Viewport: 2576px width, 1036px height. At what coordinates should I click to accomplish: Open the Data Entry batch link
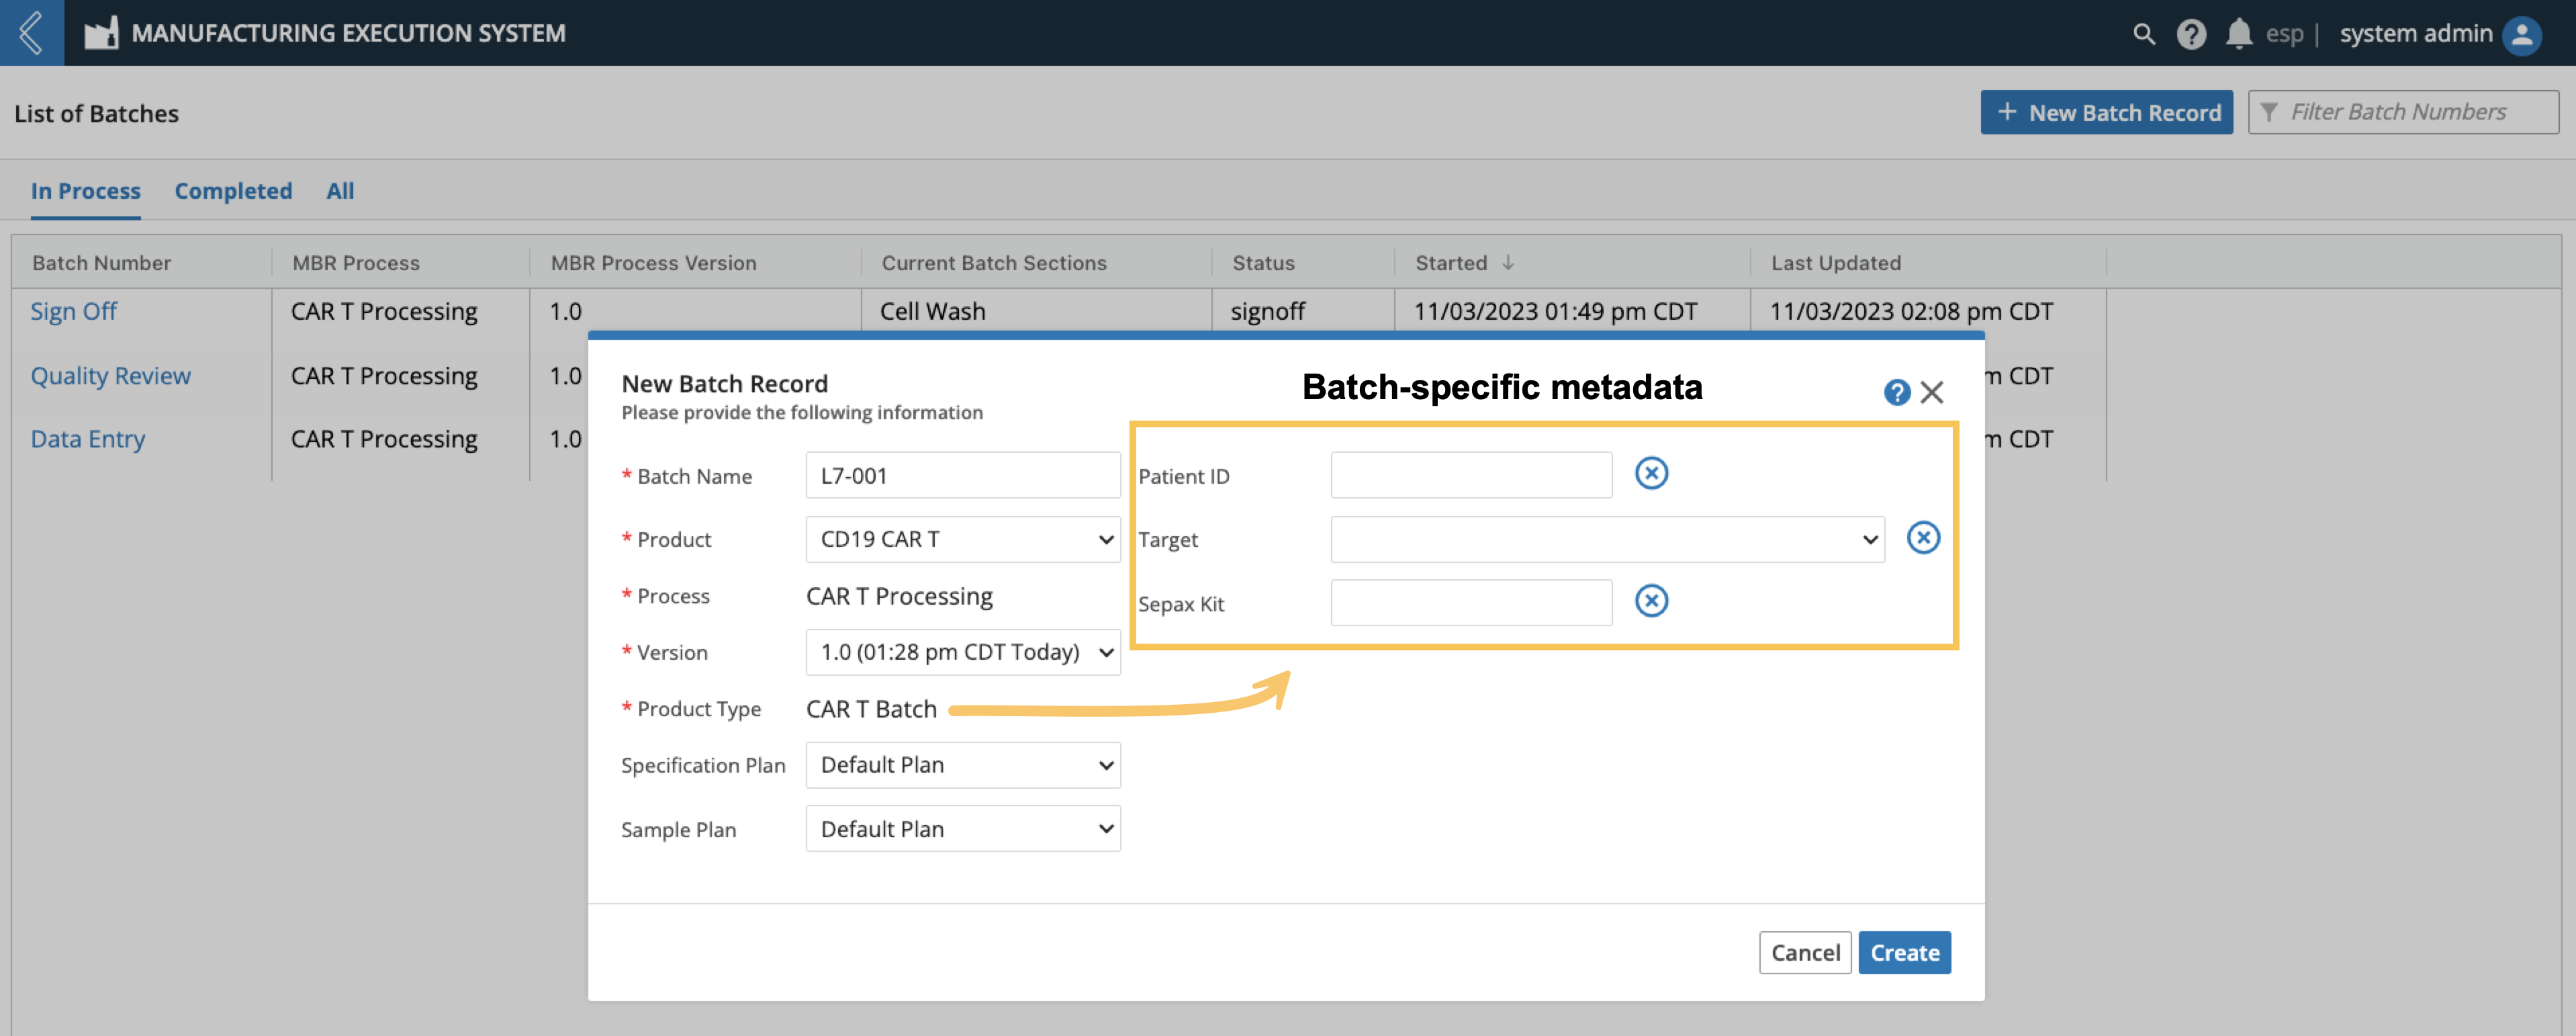[x=87, y=439]
